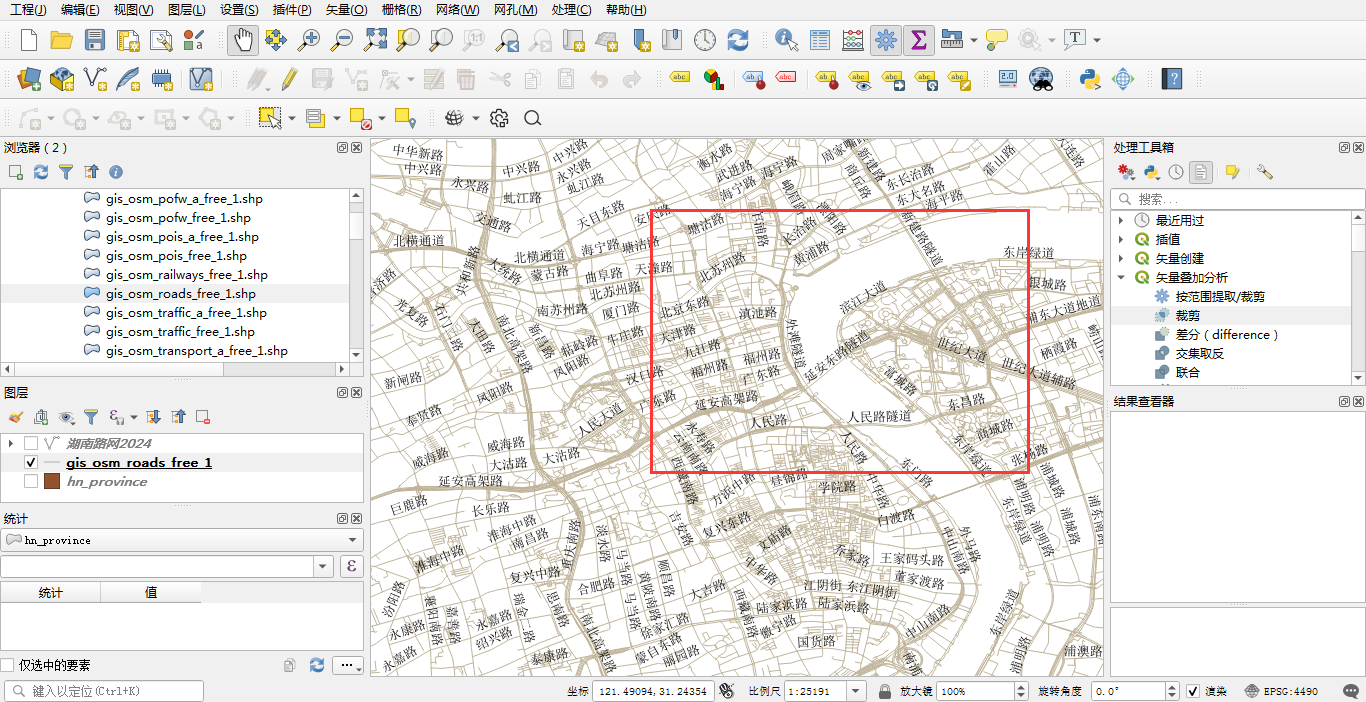Open the processing history clock icon
The width and height of the screenshot is (1366, 702).
[x=1176, y=172]
